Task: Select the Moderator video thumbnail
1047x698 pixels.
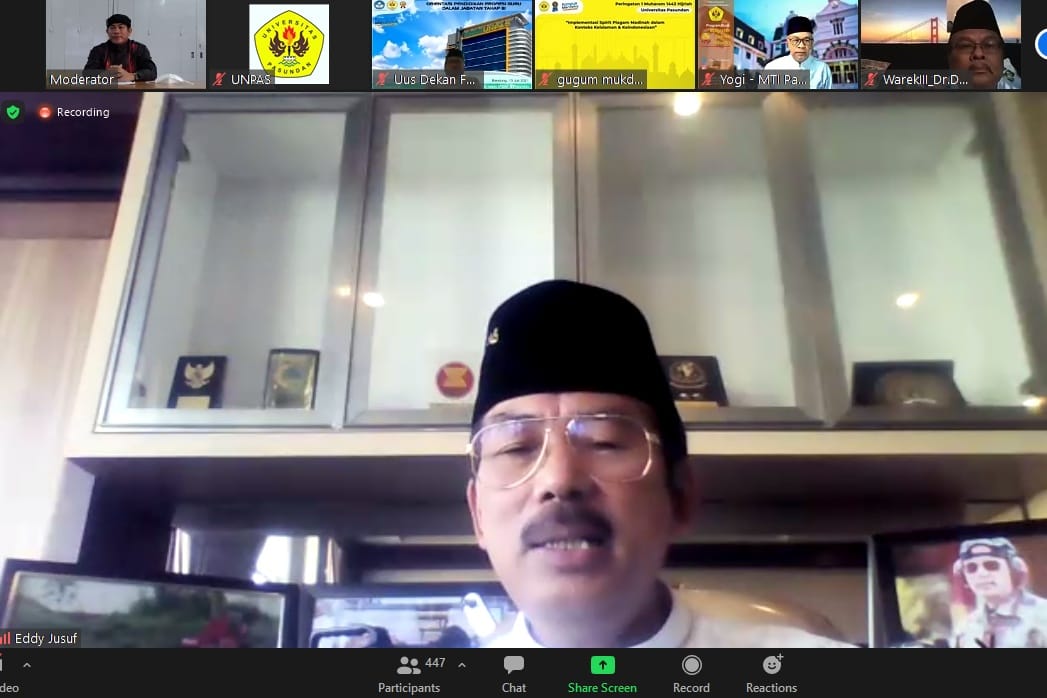Action: click(125, 44)
